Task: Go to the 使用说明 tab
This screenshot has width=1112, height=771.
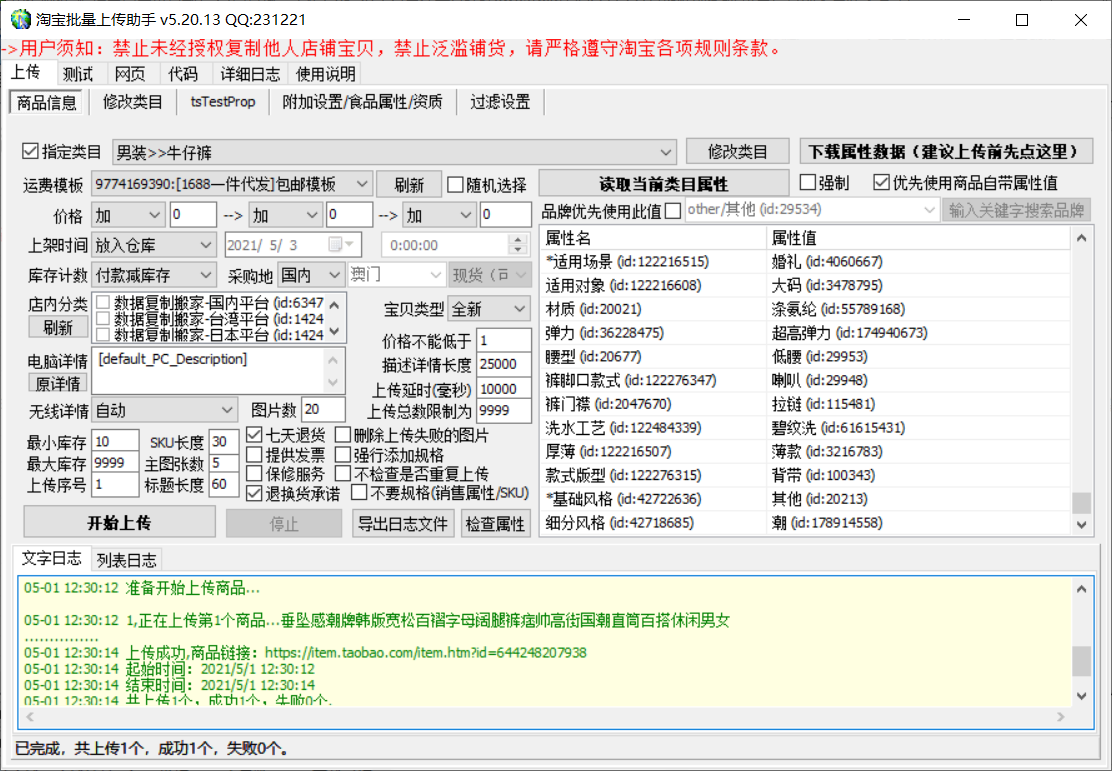Action: tap(326, 74)
